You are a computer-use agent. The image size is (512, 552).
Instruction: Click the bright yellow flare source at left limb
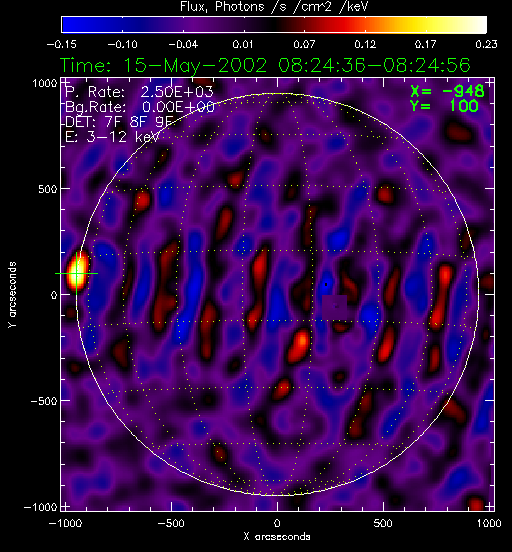coord(77,272)
